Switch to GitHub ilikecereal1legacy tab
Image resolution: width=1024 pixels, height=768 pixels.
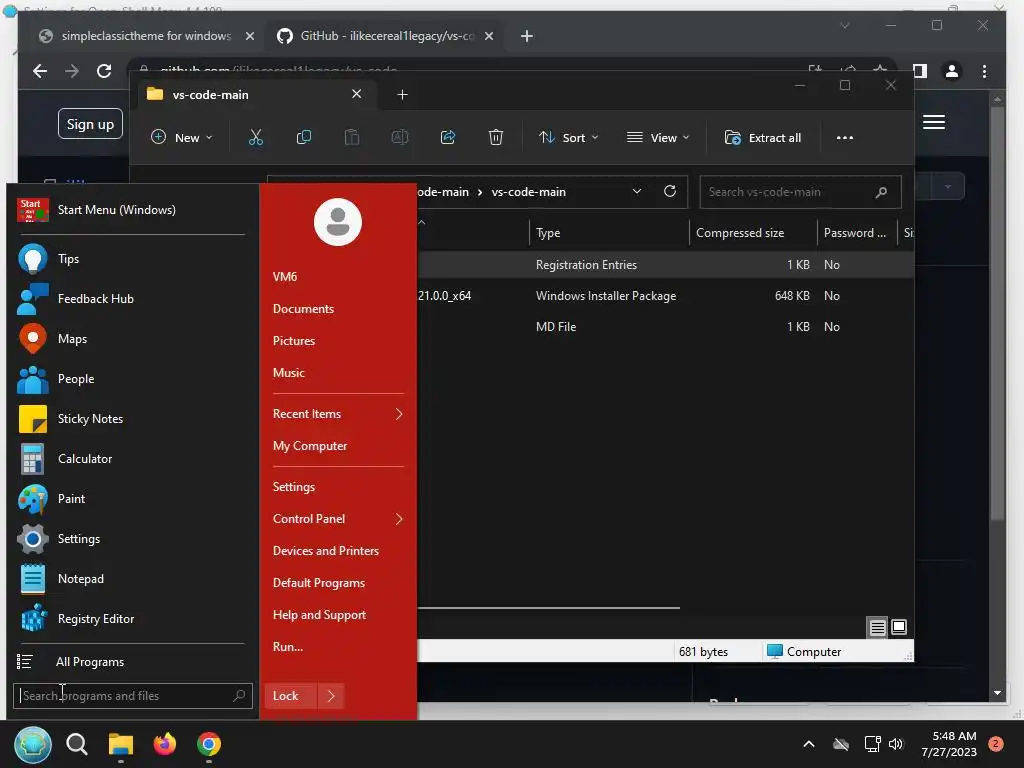coord(386,36)
